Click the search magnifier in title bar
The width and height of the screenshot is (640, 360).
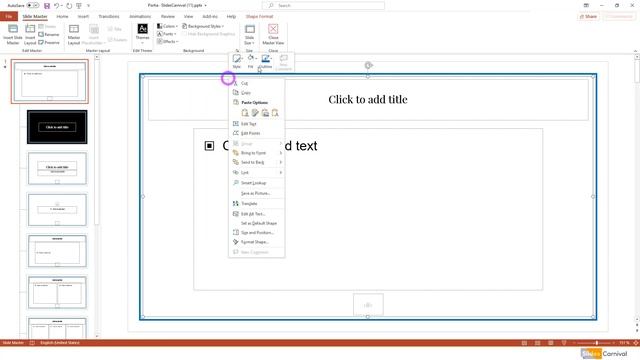click(271, 6)
